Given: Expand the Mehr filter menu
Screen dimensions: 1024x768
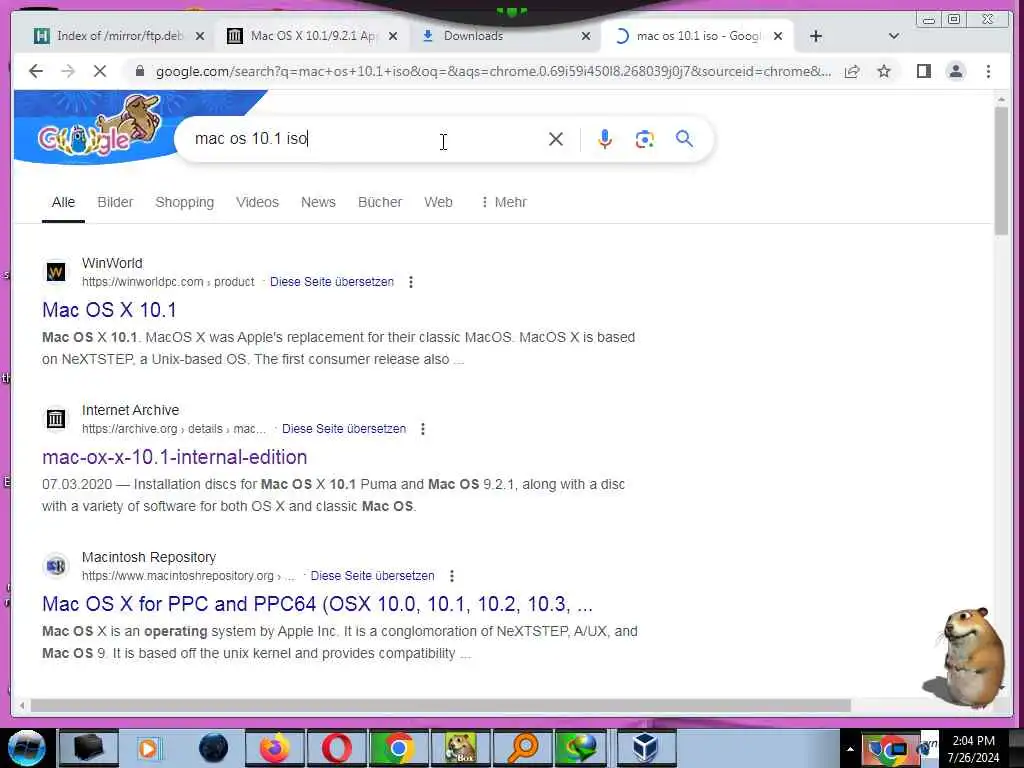Looking at the screenshot, I should pos(504,202).
